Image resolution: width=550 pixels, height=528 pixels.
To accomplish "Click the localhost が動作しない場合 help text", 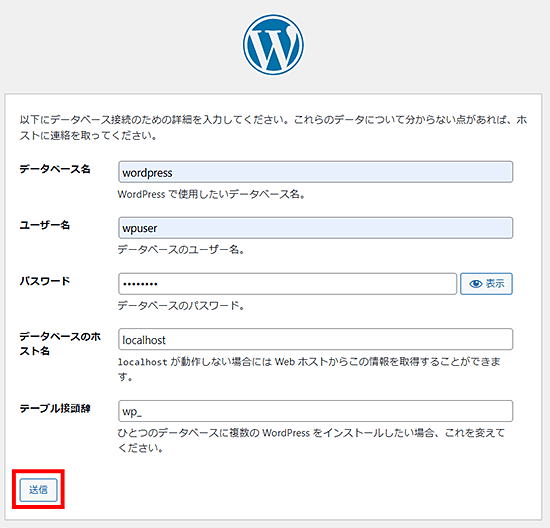I will tap(309, 369).
